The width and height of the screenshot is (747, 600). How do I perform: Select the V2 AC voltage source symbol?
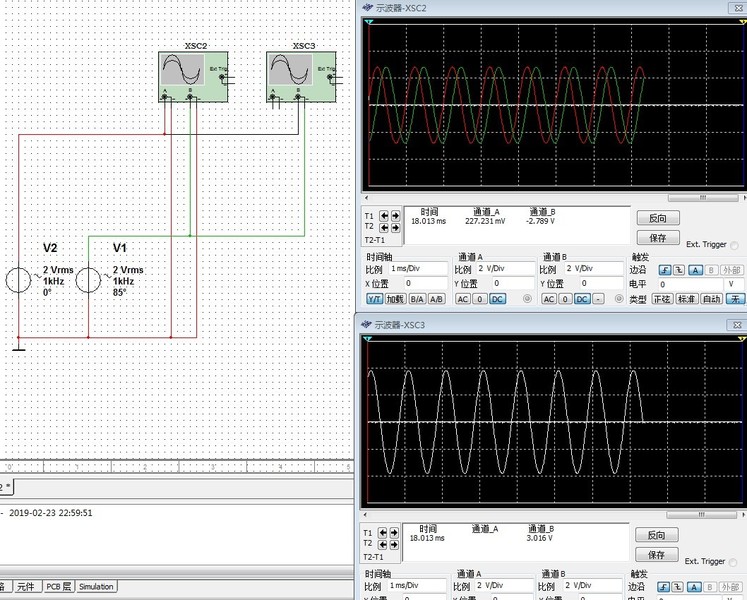(x=18, y=281)
